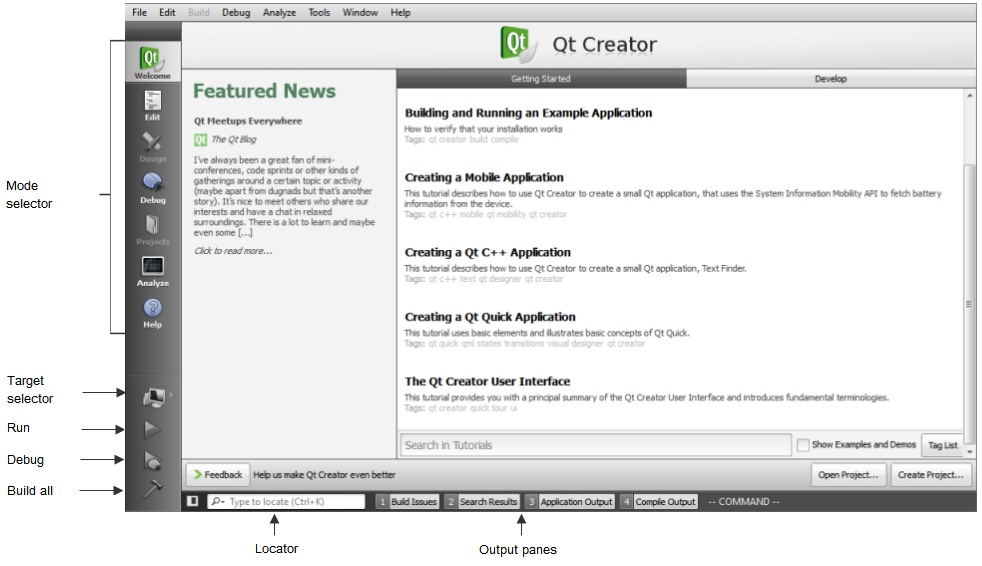The width and height of the screenshot is (982, 566).
Task: Click the green arrow Feedback icon
Action: 198,475
